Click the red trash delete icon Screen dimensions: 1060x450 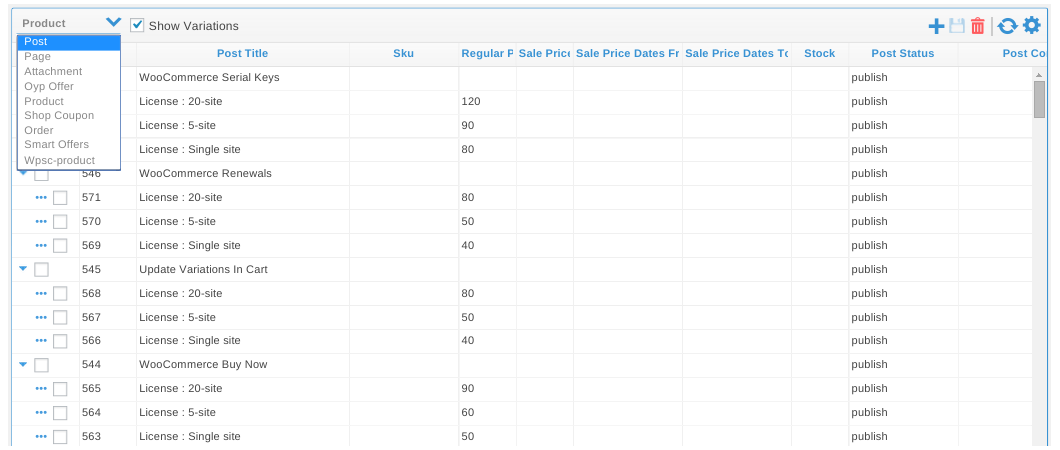(978, 26)
